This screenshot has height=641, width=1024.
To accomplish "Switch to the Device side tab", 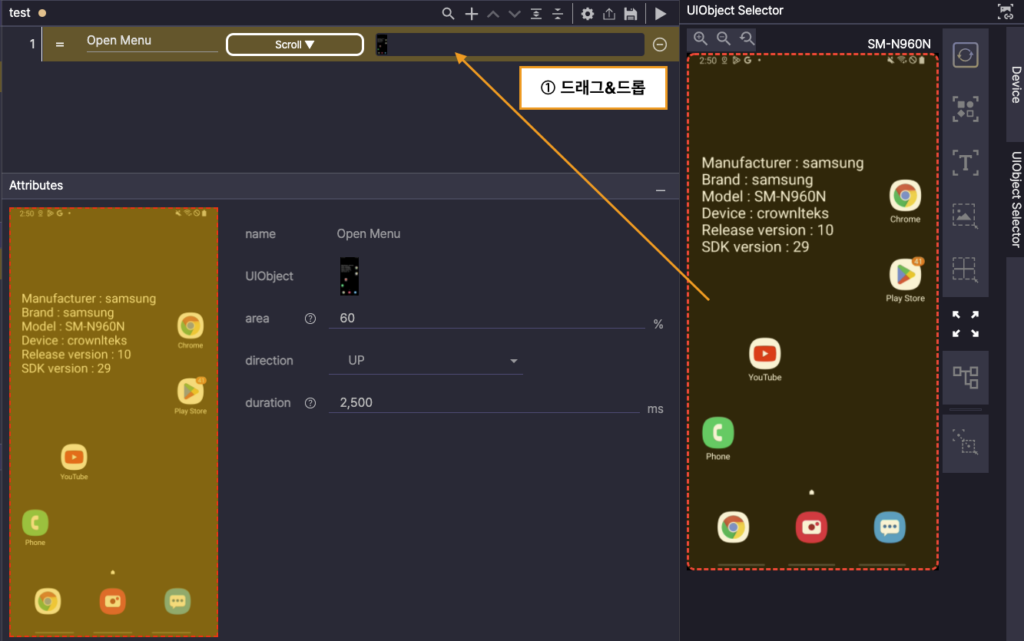I will coord(1015,85).
